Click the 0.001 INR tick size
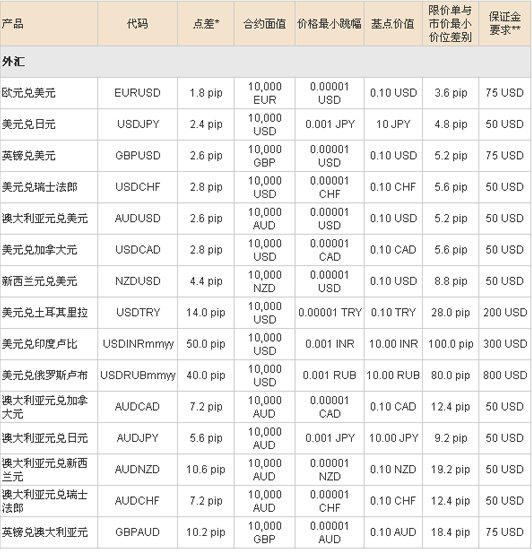Viewport: 532px width, 555px height. click(330, 344)
